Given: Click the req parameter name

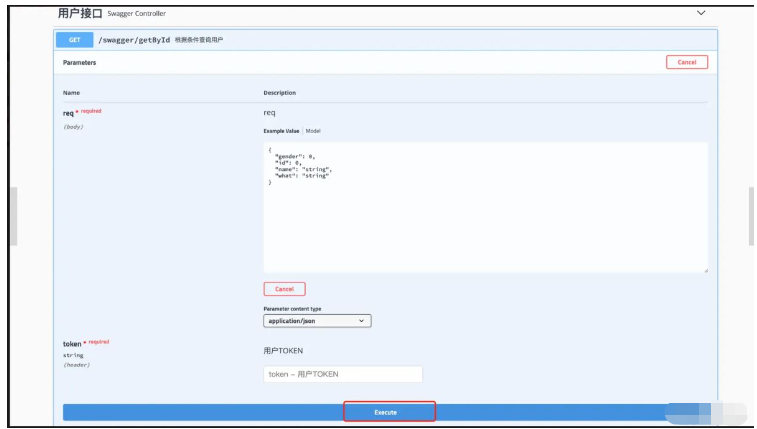Looking at the screenshot, I should (x=68, y=113).
